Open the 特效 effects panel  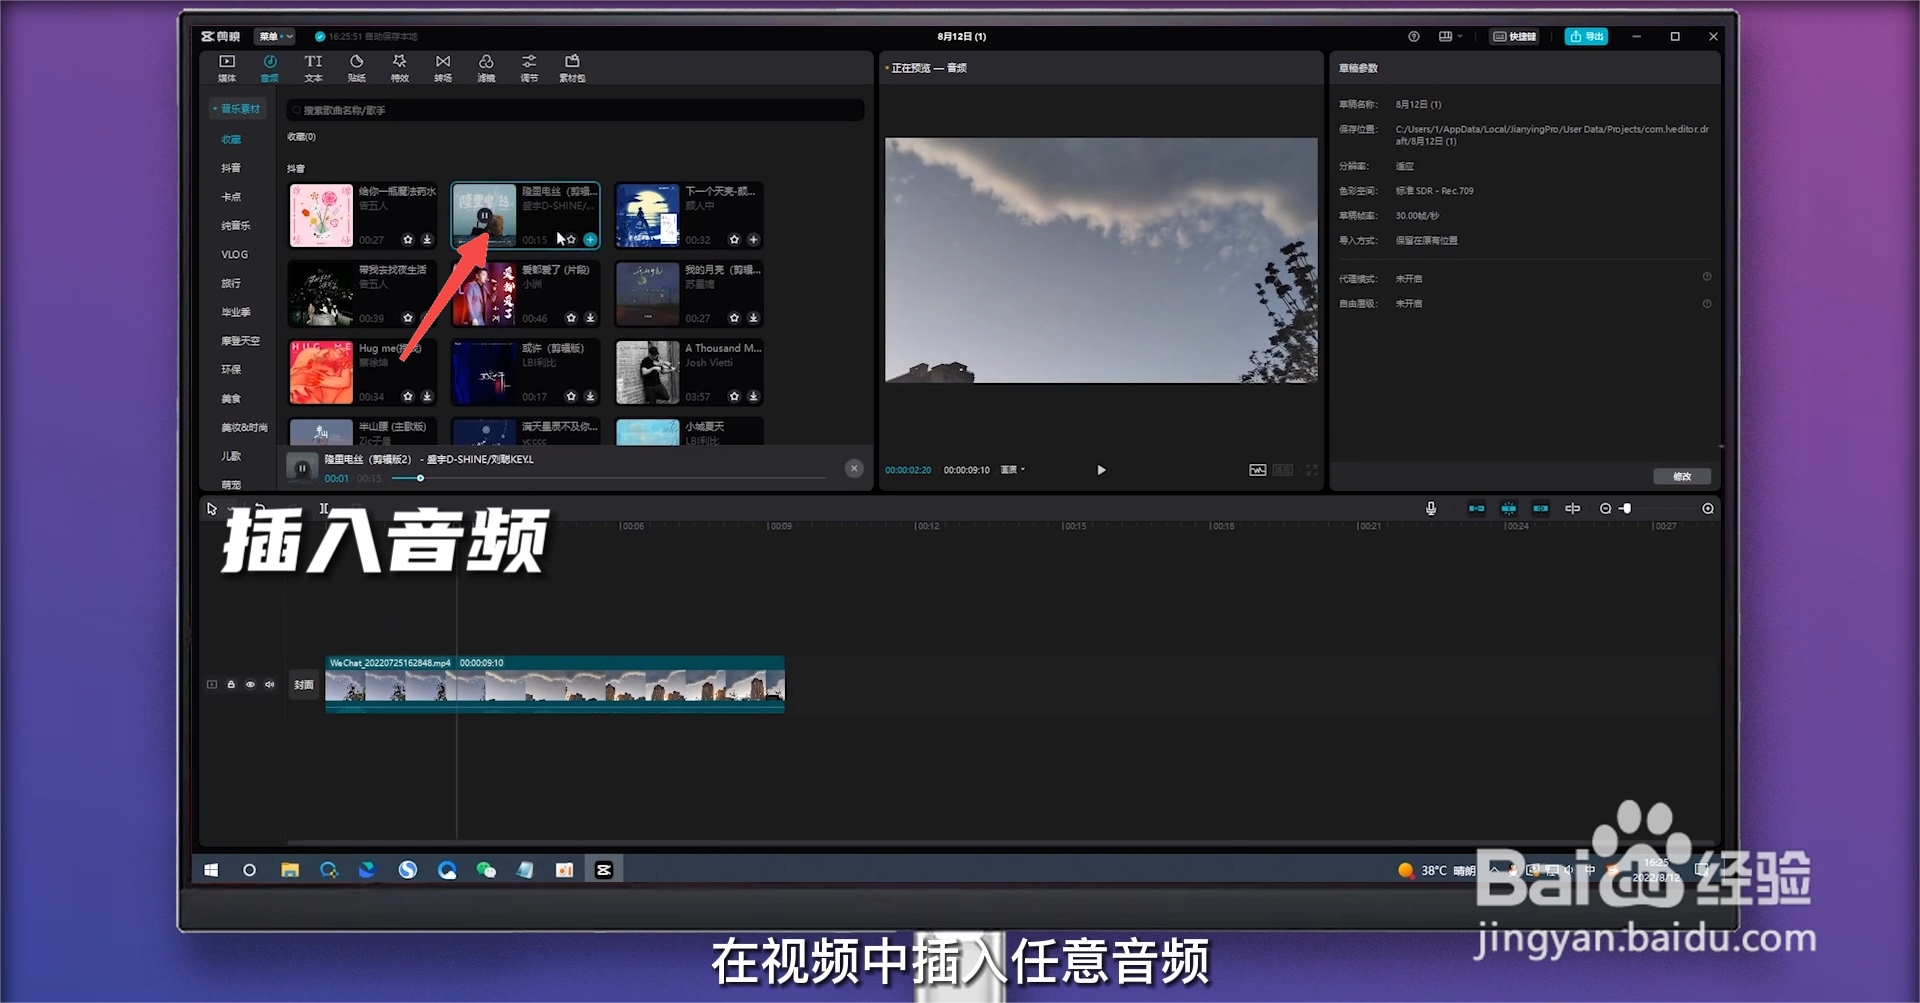click(x=399, y=68)
